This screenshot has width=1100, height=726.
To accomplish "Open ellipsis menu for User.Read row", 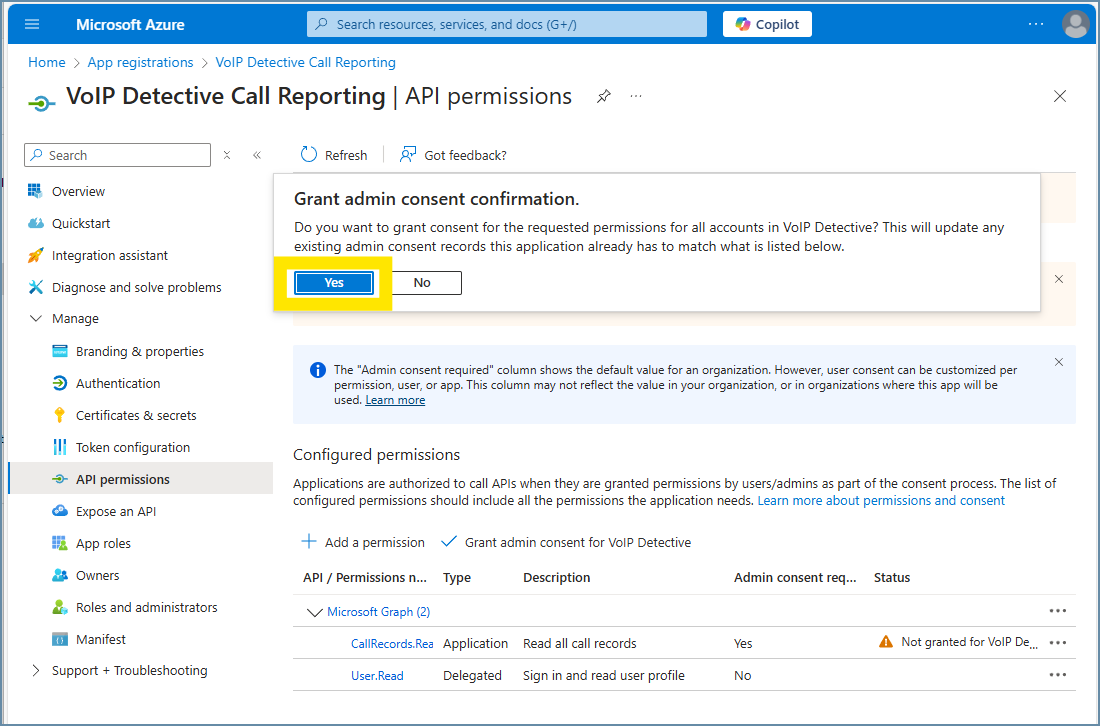I will coord(1058,675).
